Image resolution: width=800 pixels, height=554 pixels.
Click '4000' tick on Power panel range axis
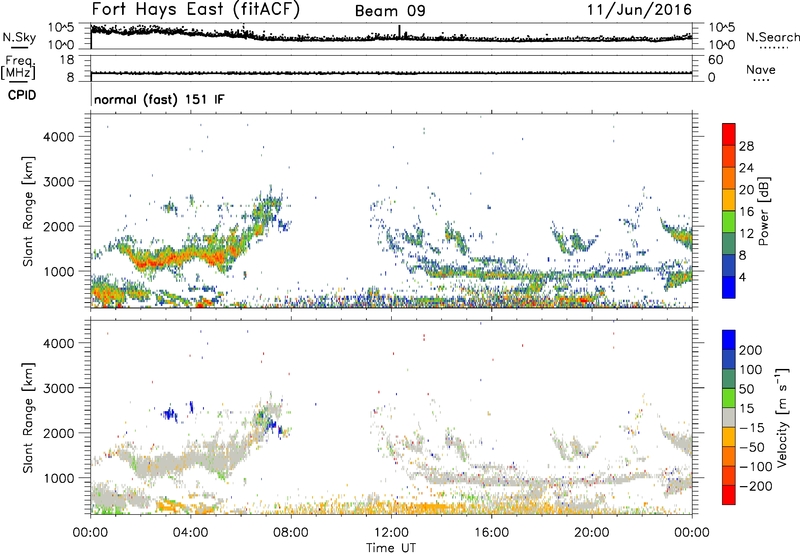59,137
